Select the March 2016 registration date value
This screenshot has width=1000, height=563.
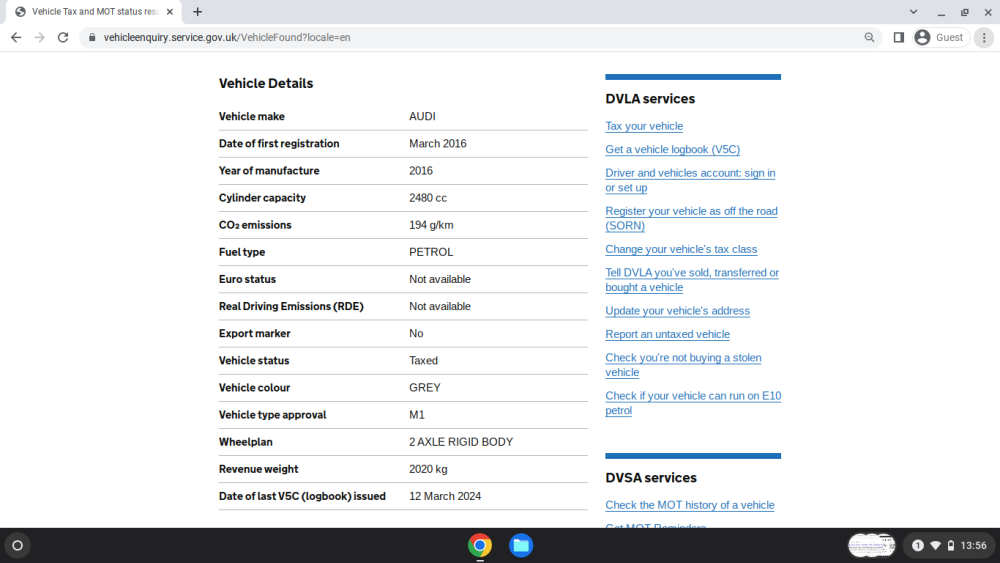click(x=438, y=143)
